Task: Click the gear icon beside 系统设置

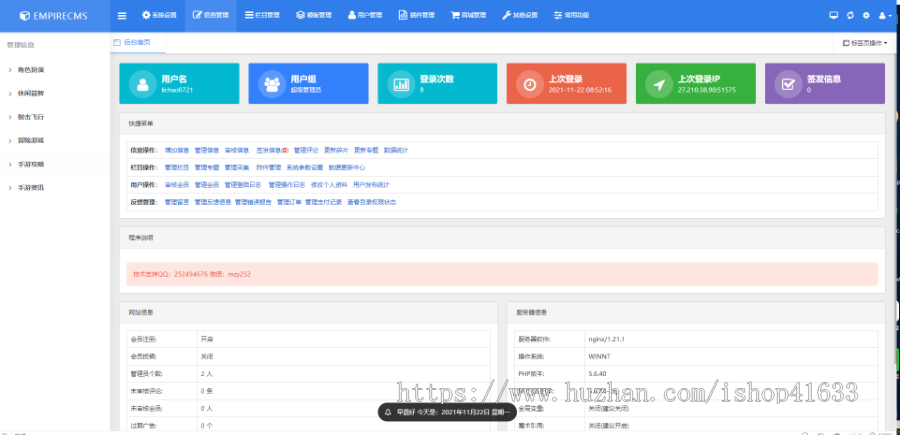Action: coord(146,15)
